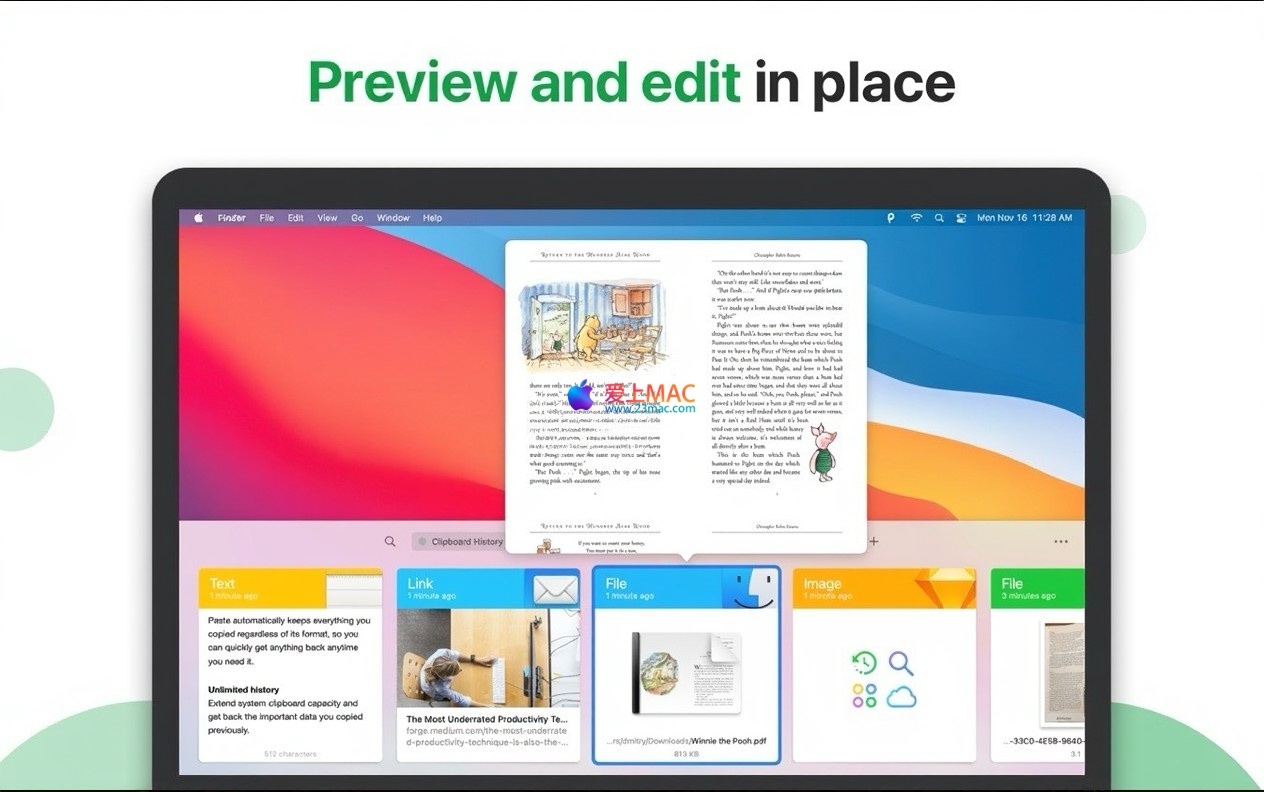Select the Text clipboard card
1264x792 pixels.
coord(290,665)
